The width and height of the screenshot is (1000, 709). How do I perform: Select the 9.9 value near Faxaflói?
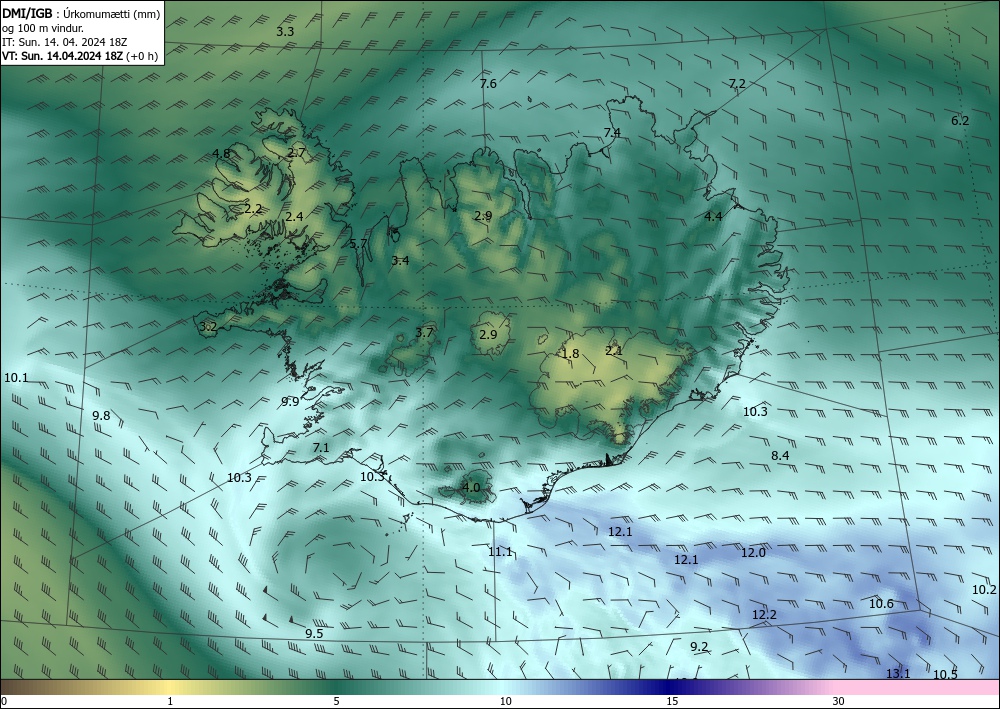click(290, 401)
